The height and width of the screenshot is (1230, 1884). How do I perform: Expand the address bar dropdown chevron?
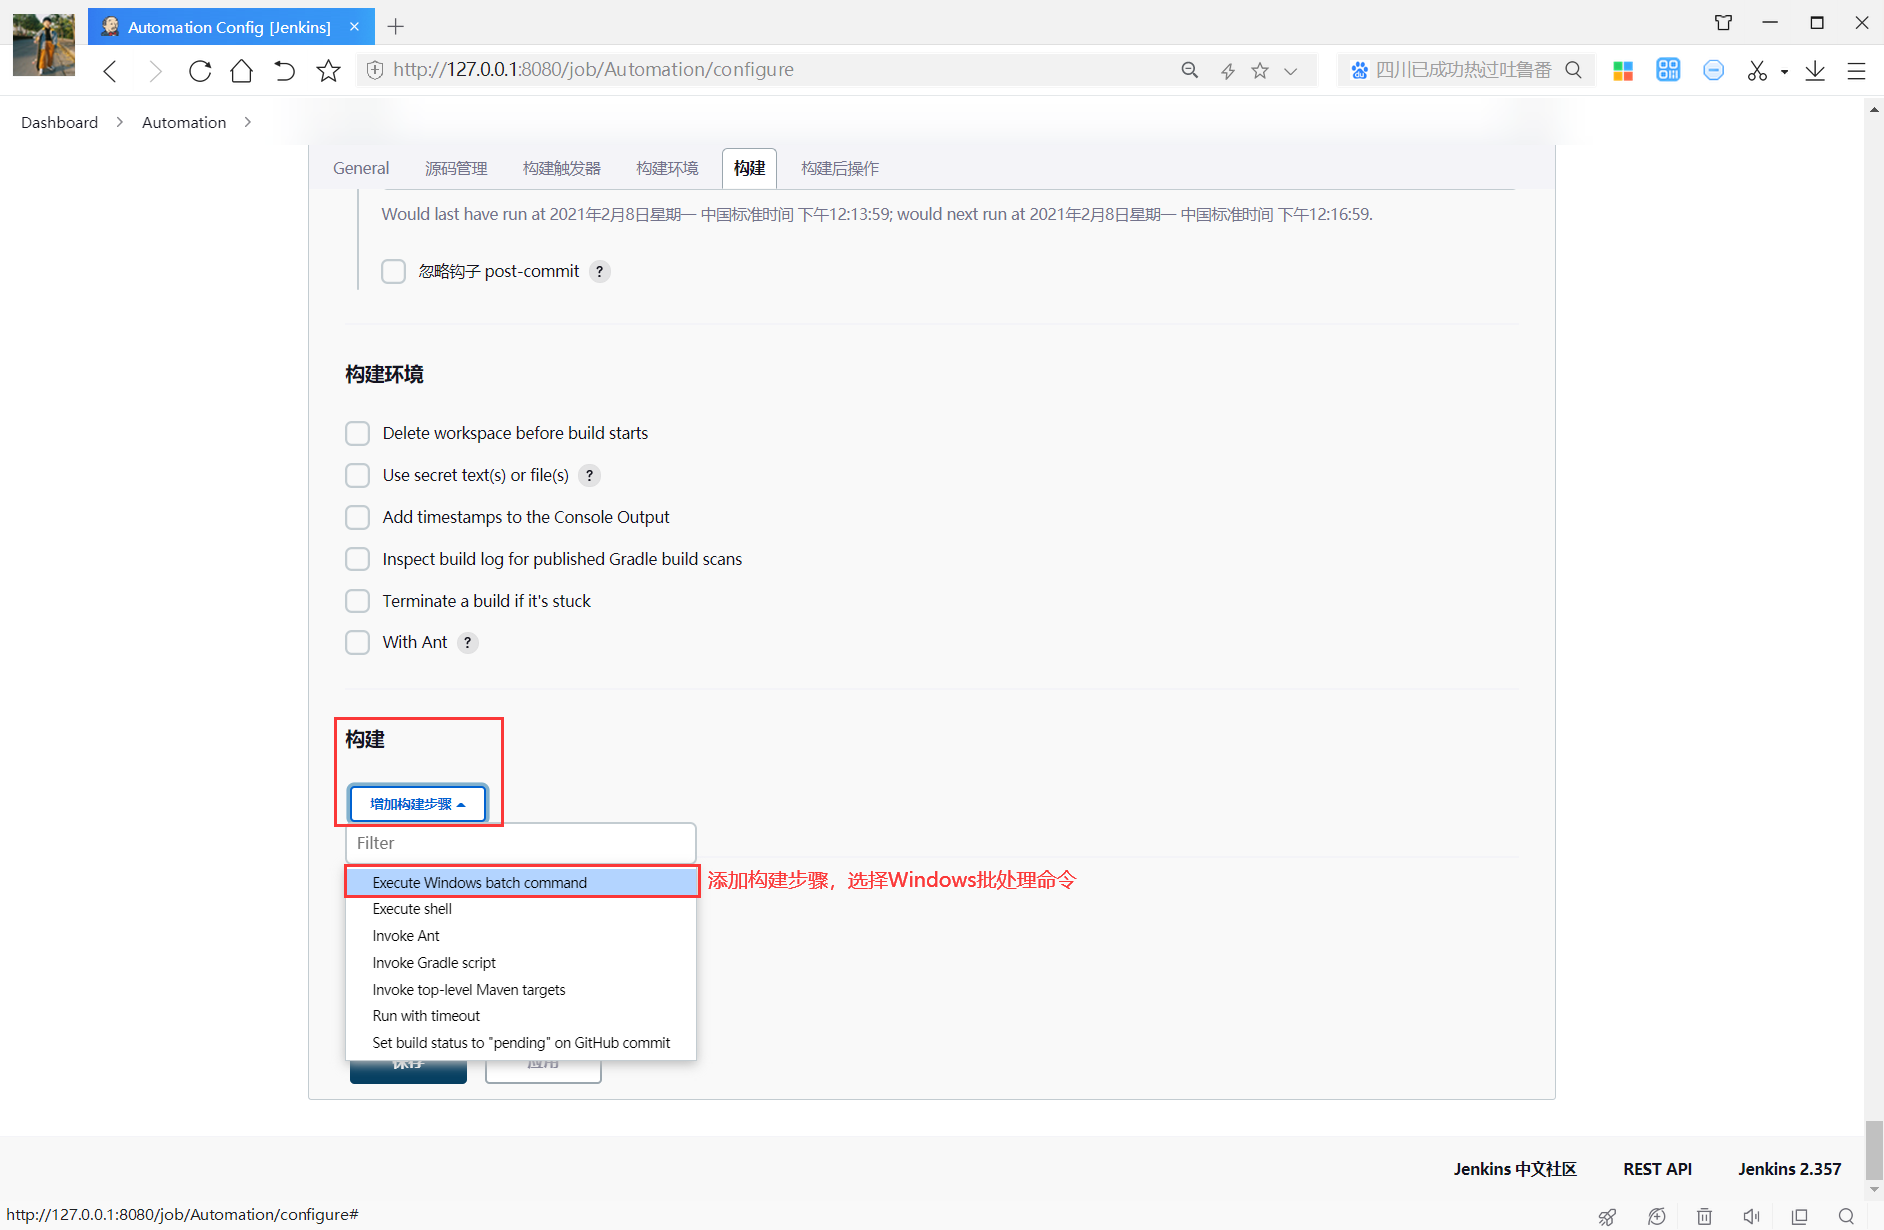[x=1291, y=71]
